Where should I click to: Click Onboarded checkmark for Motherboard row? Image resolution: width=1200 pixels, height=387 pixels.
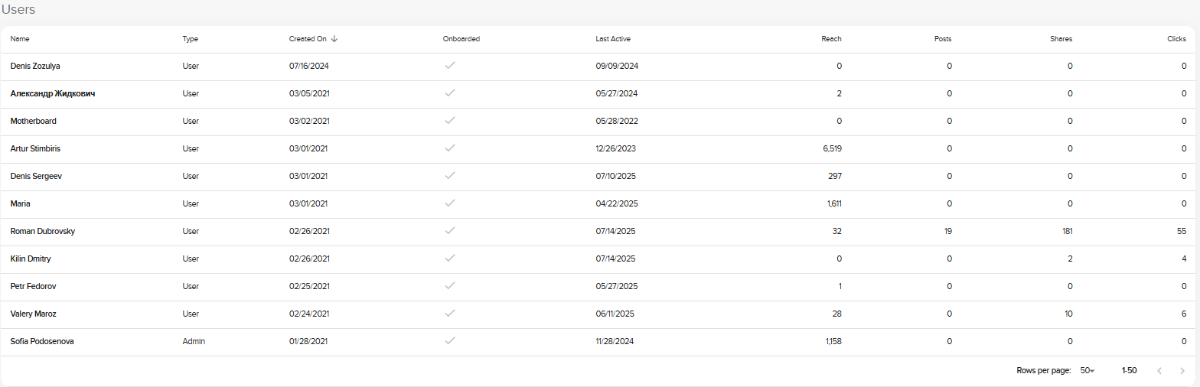coord(450,121)
